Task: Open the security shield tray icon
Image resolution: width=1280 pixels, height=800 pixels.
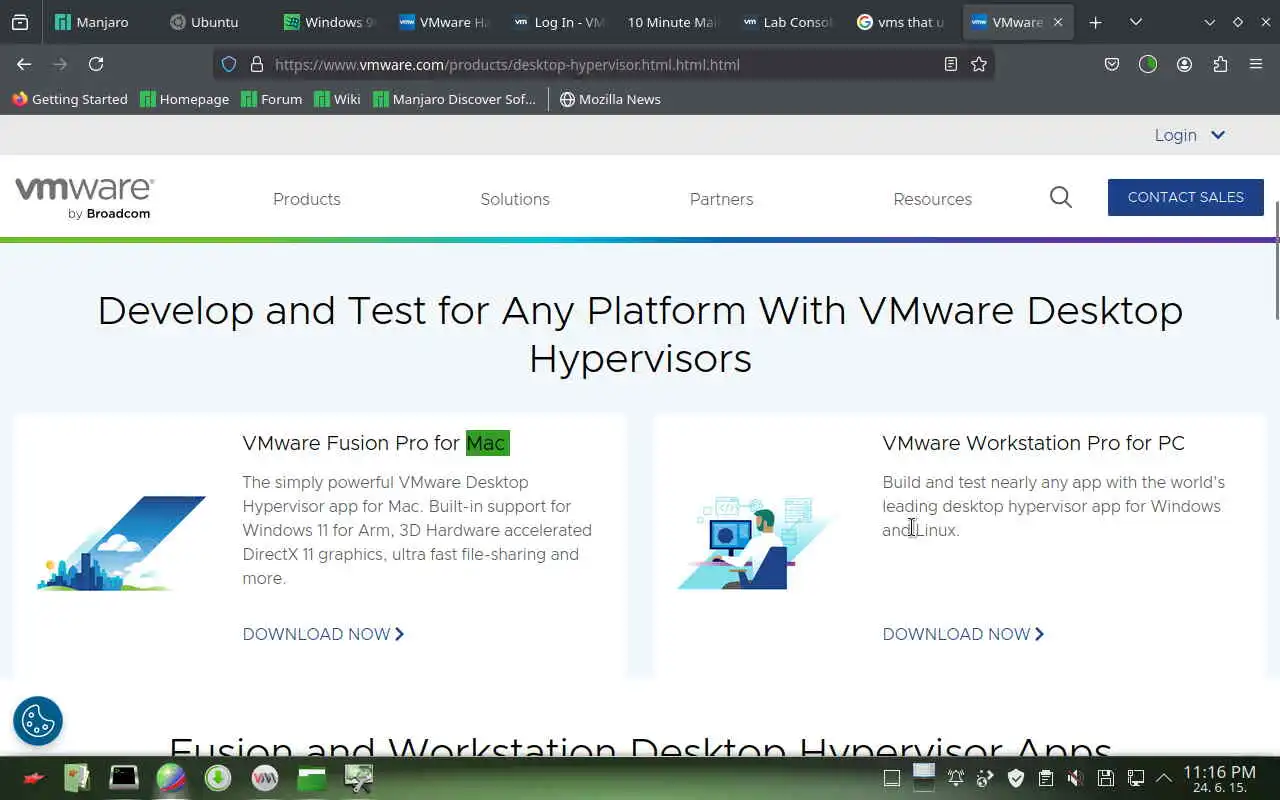Action: click(1016, 778)
